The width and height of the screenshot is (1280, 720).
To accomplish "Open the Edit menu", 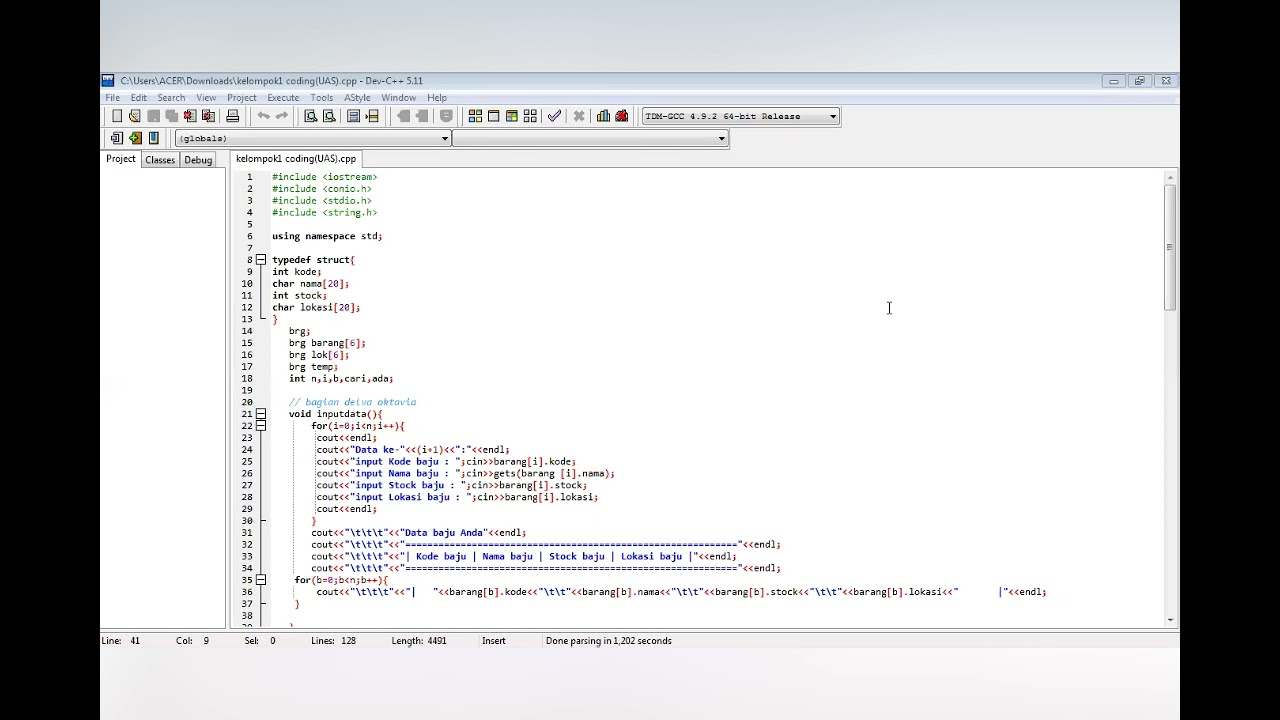I will coord(138,98).
